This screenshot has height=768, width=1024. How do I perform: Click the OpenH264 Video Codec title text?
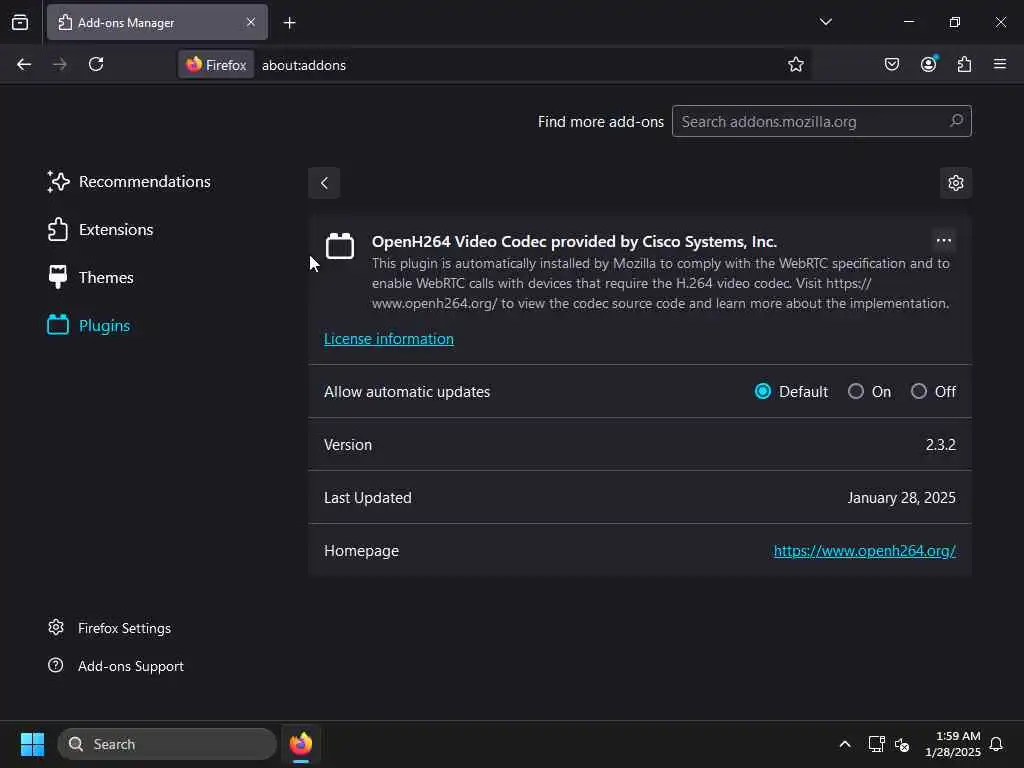[574, 242]
